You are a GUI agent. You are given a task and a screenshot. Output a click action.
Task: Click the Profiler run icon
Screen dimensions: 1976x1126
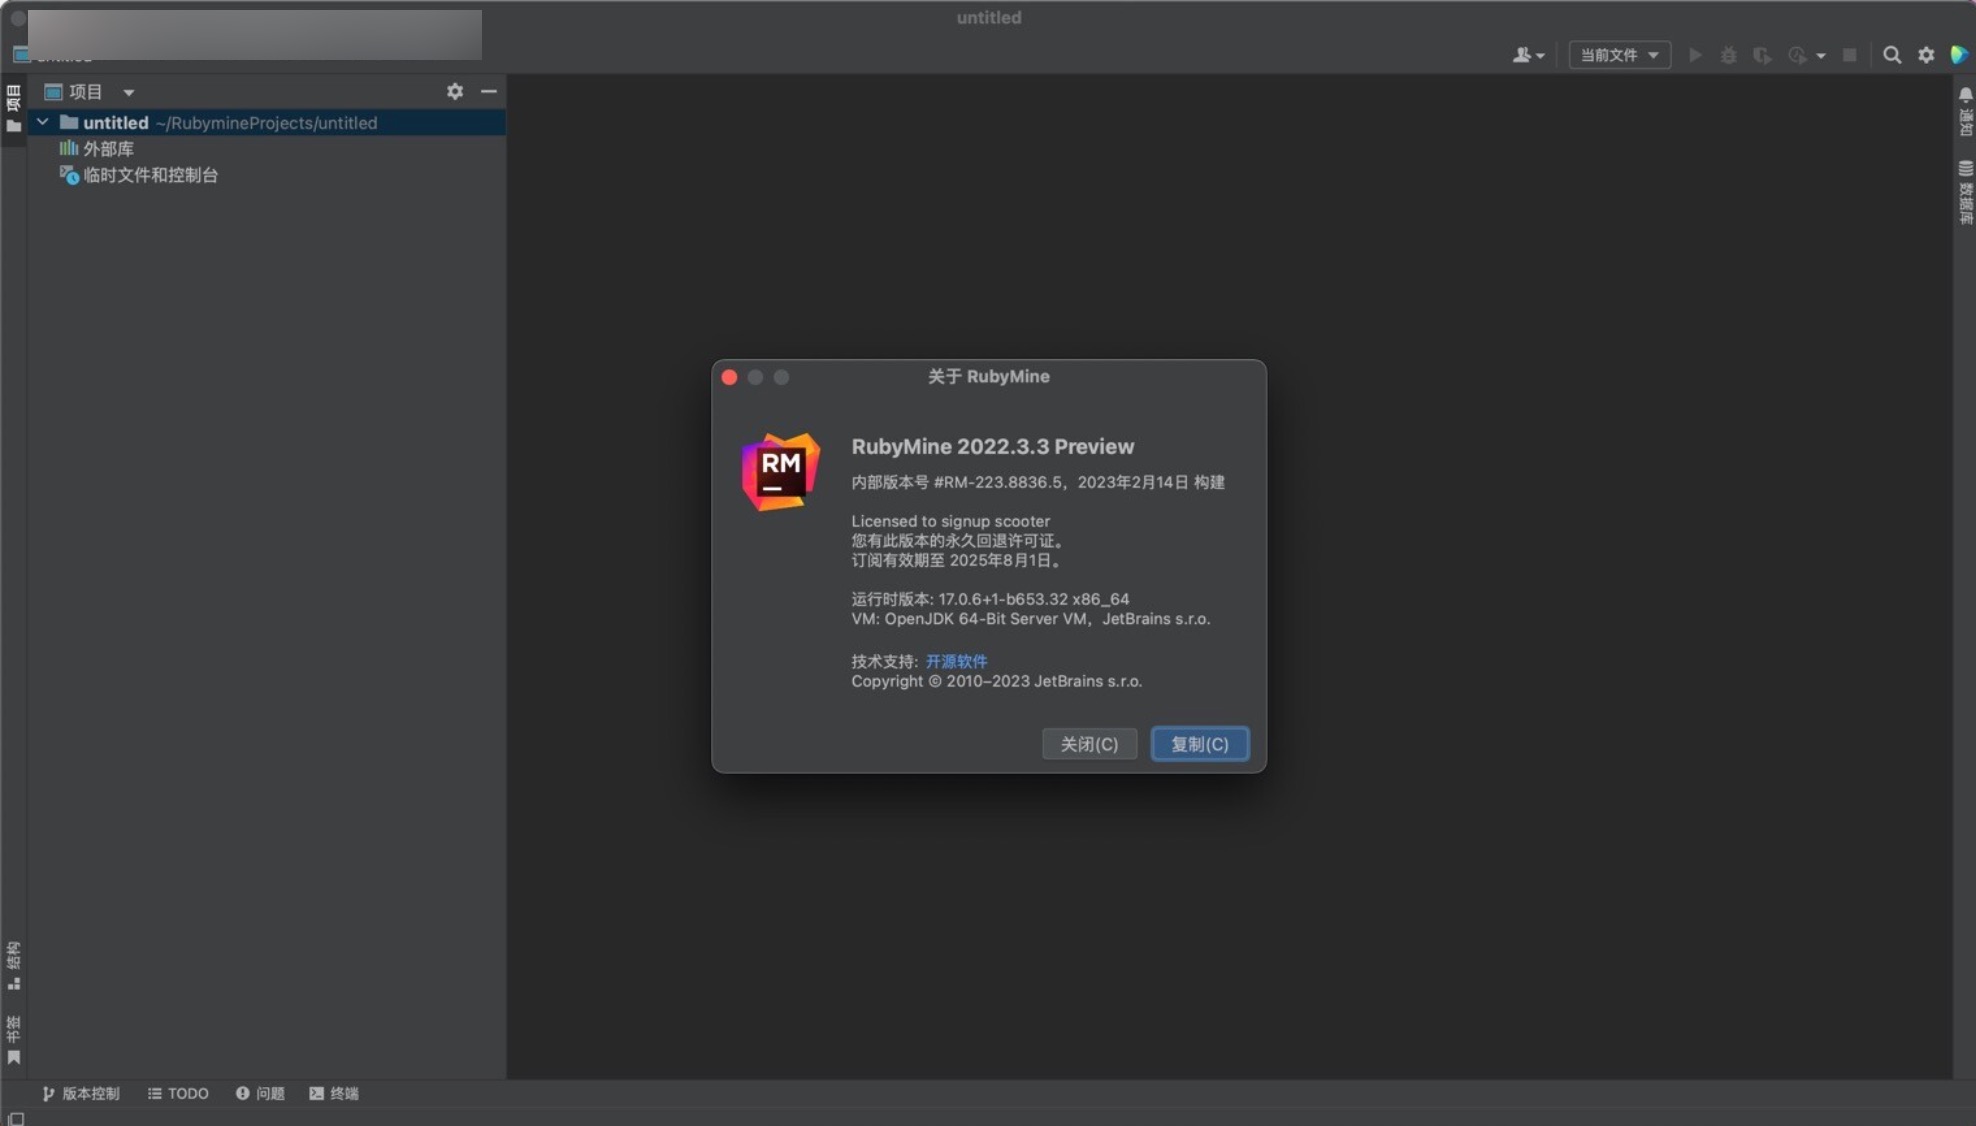(x=1797, y=55)
